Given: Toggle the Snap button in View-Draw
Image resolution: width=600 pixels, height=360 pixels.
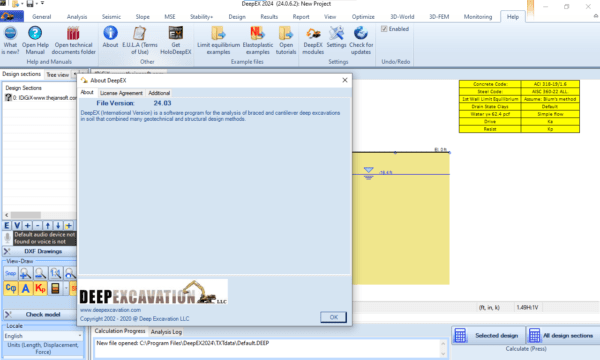Looking at the screenshot, I should pos(11,273).
